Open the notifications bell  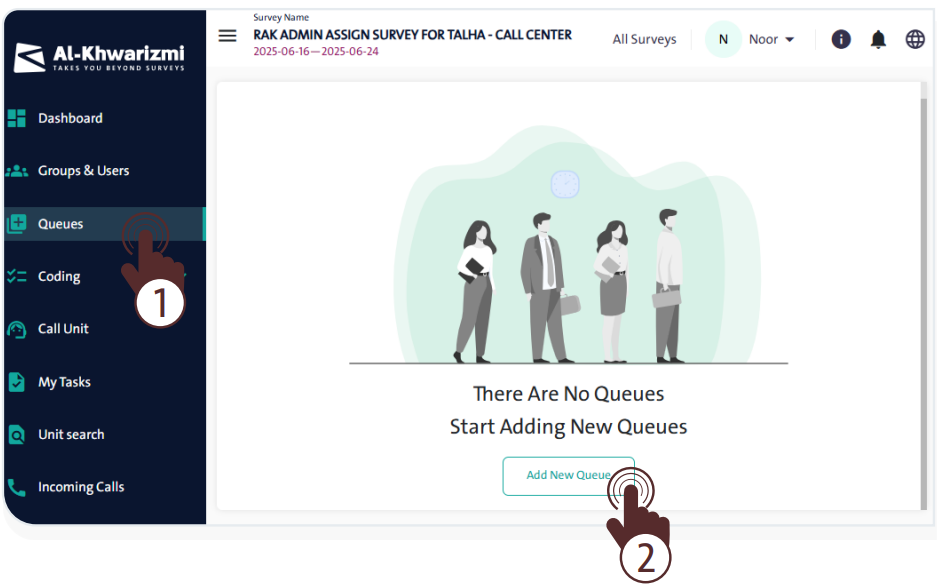coord(878,39)
